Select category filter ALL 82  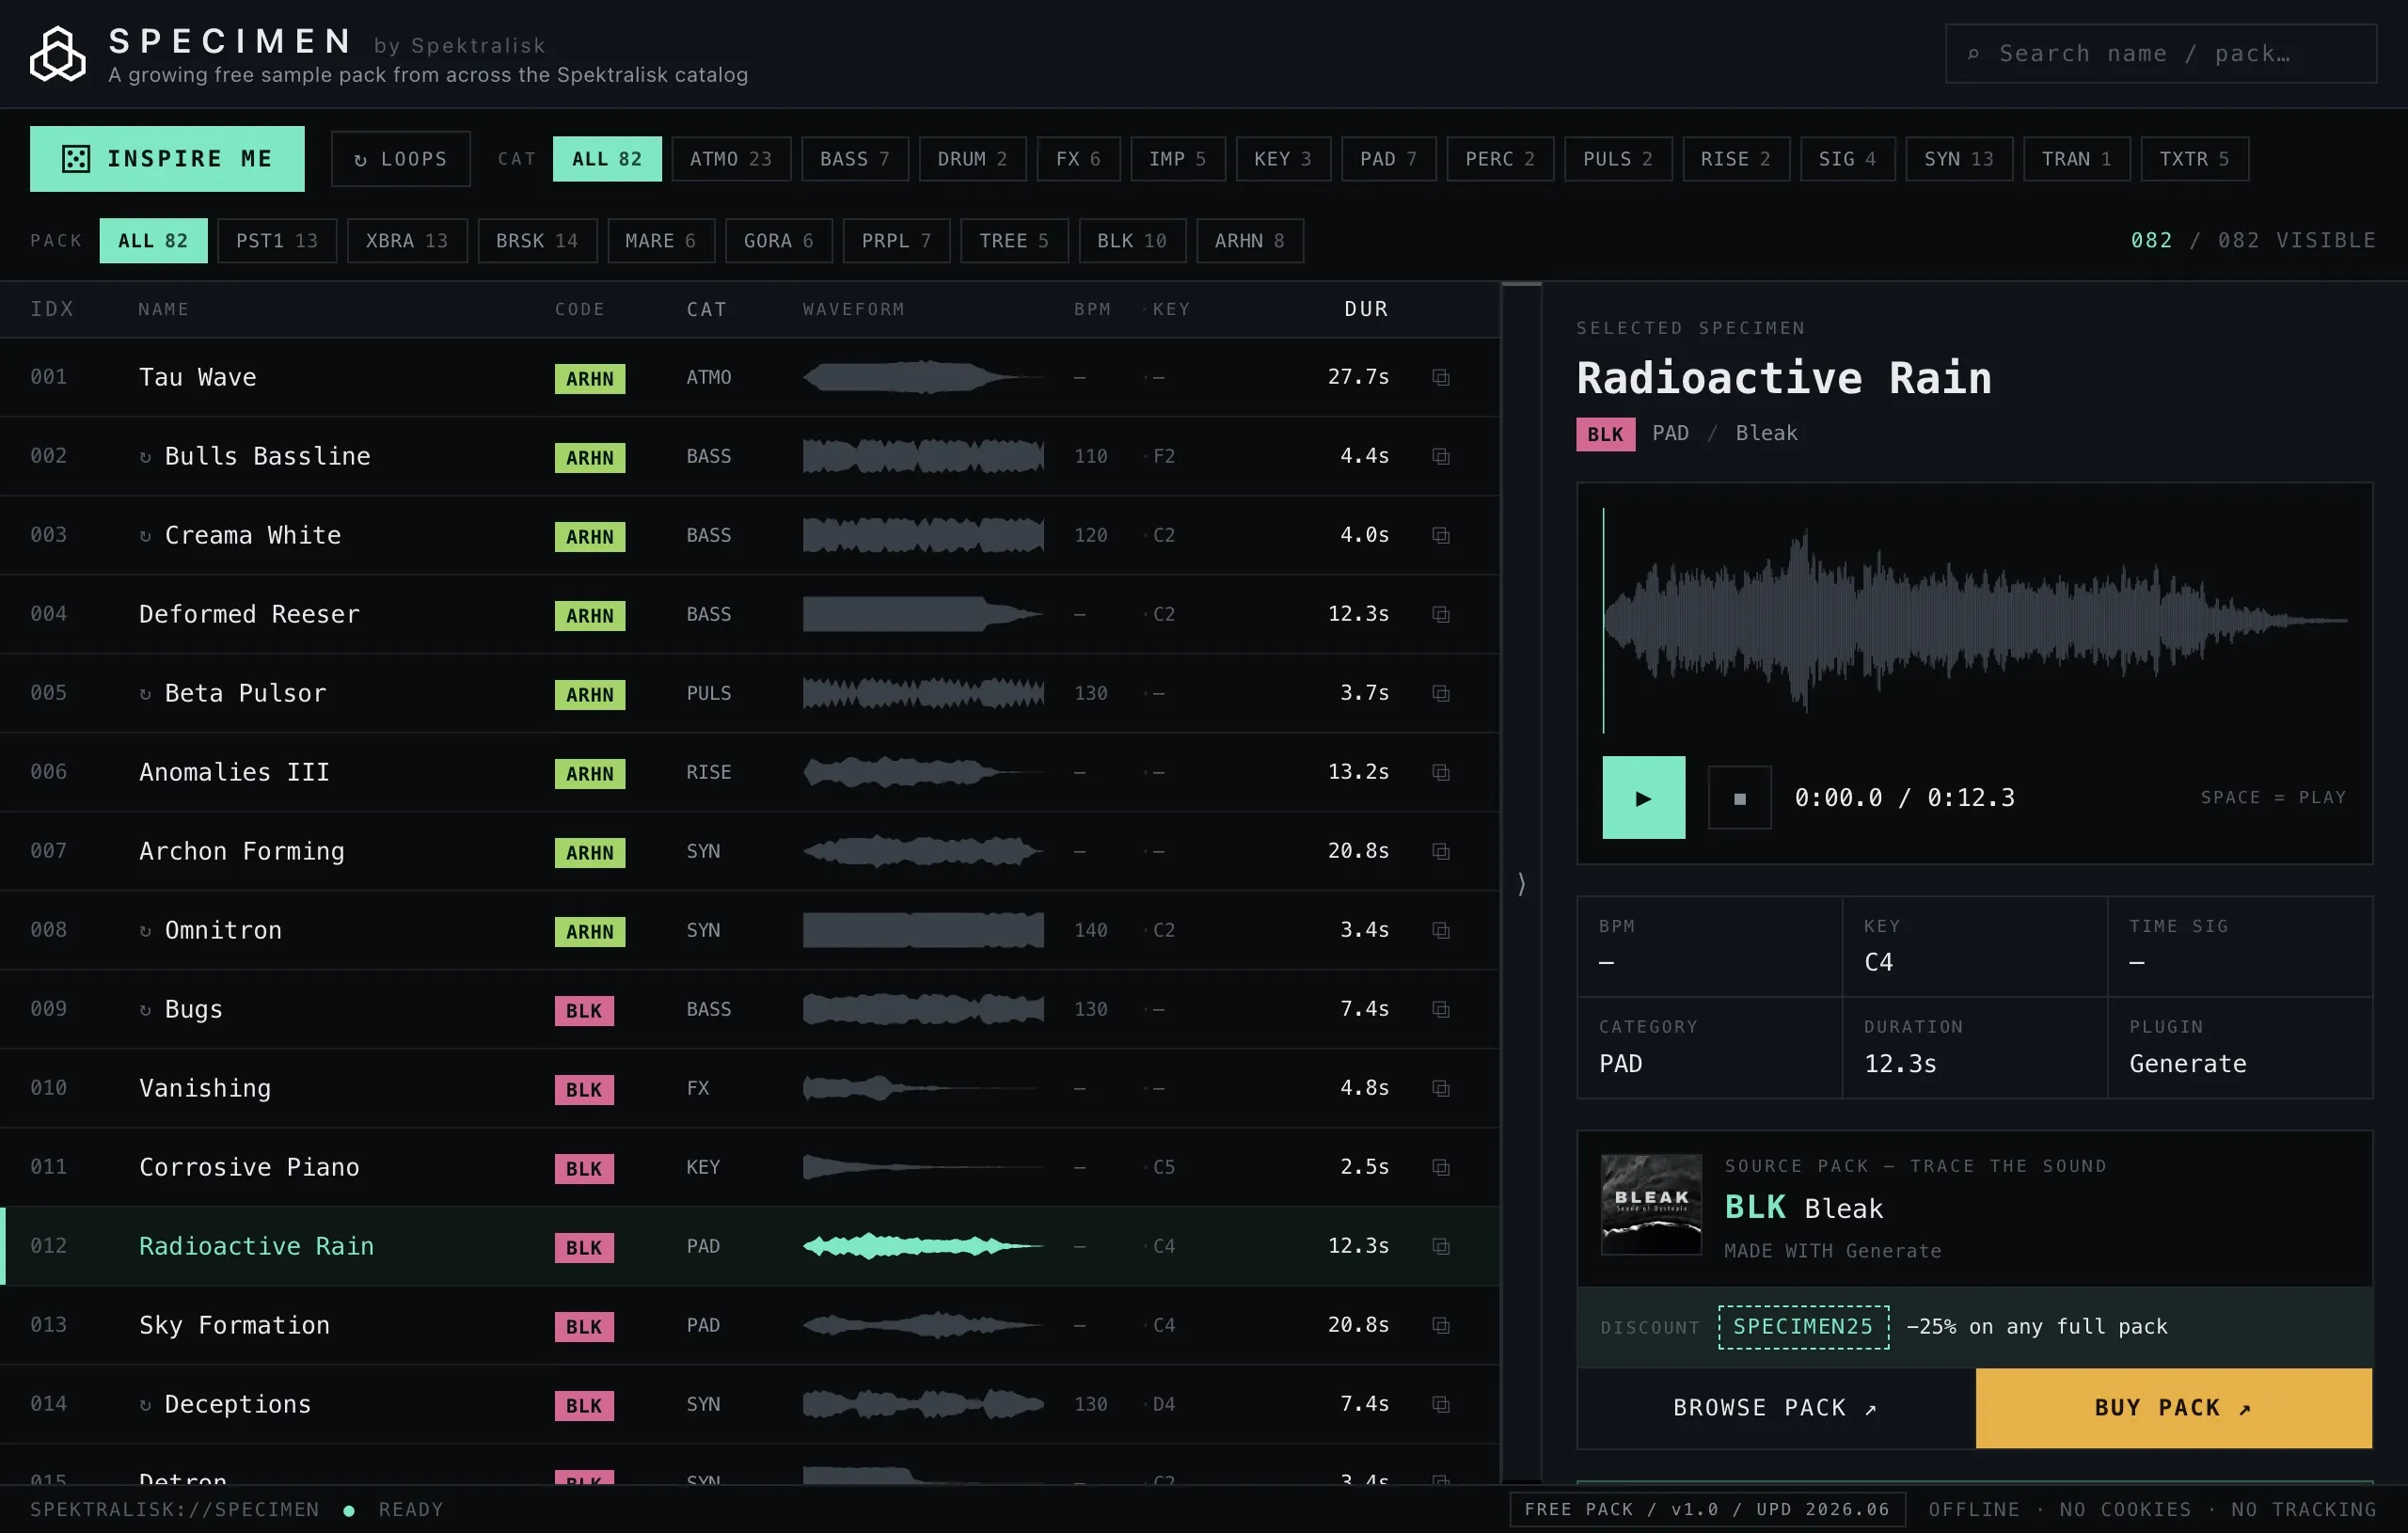[x=607, y=159]
